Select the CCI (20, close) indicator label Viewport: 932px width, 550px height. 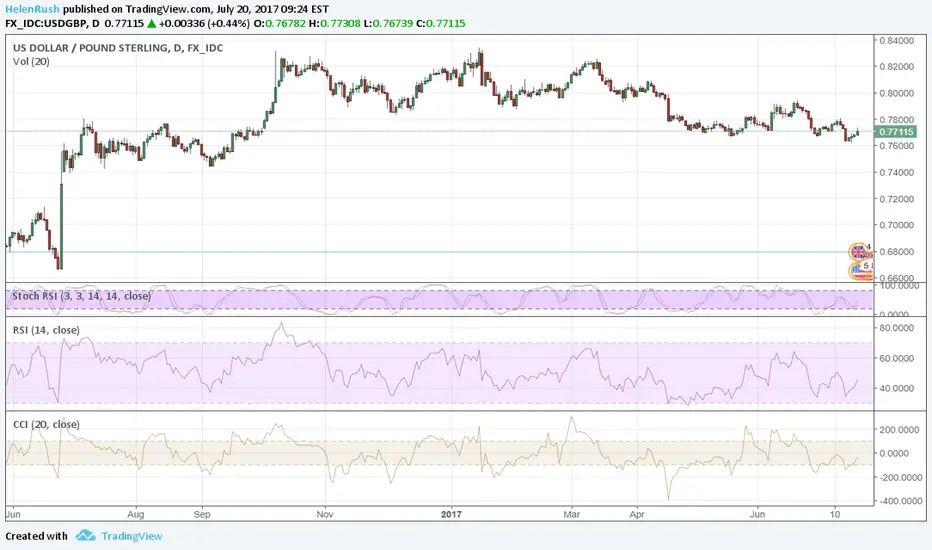46,424
